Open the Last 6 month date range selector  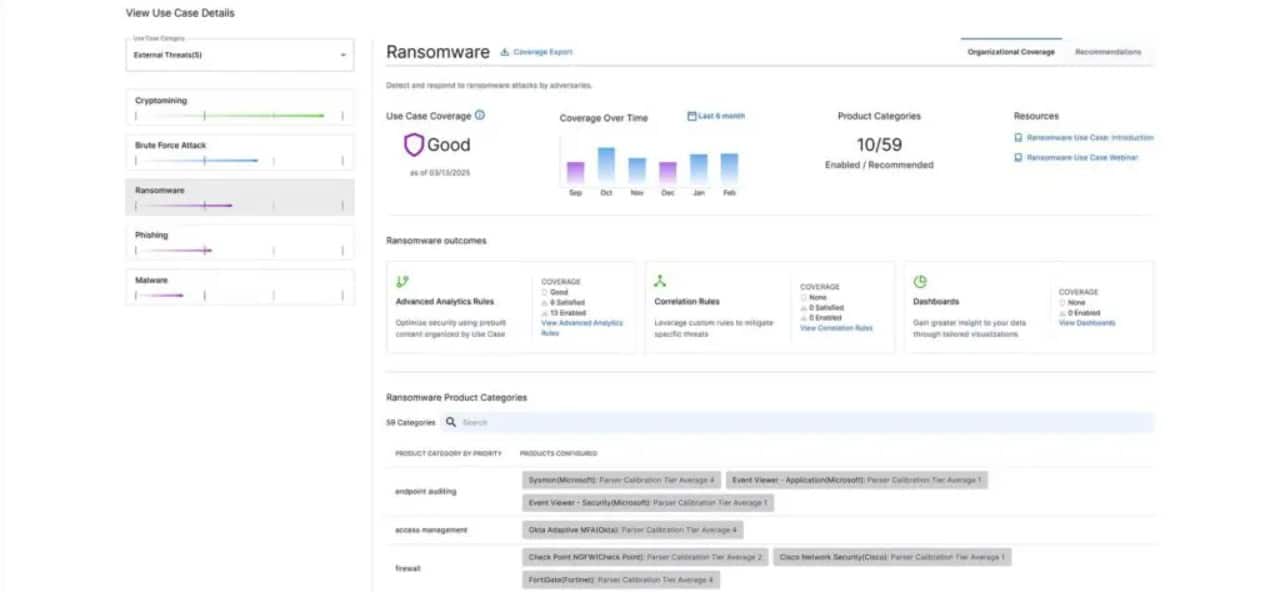tap(716, 116)
